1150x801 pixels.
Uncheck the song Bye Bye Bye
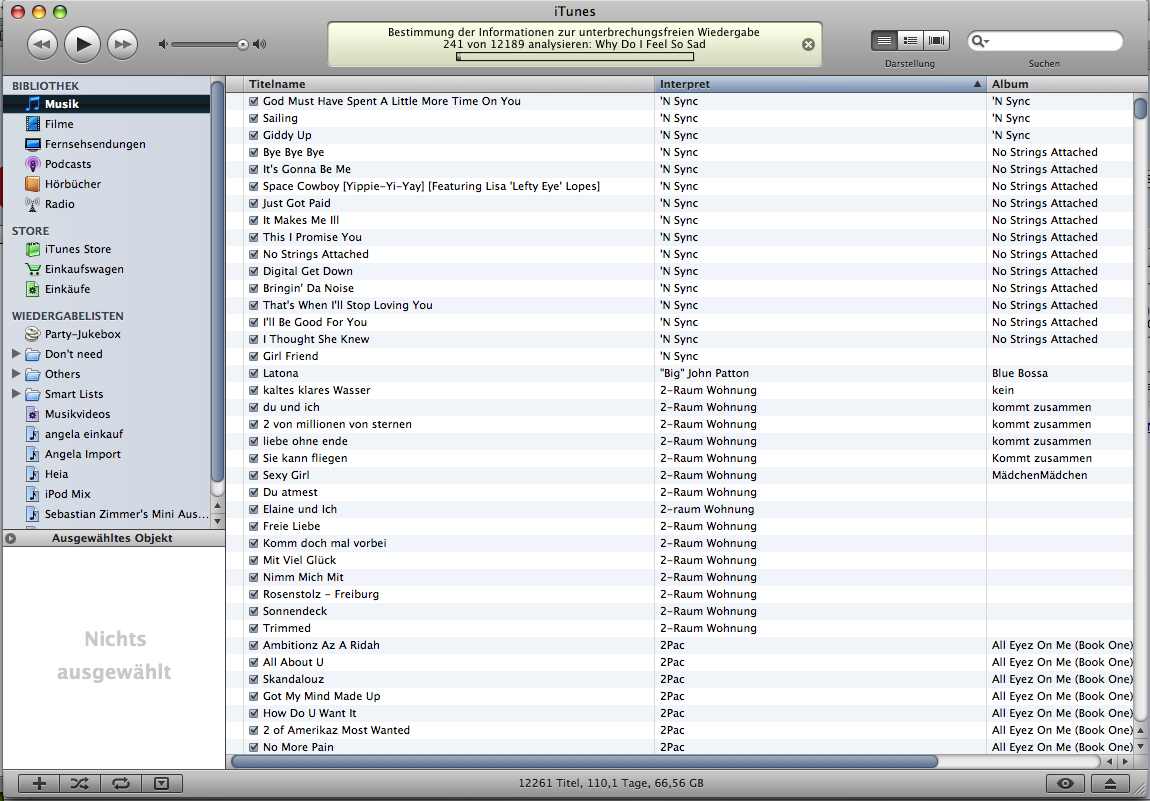(x=254, y=152)
